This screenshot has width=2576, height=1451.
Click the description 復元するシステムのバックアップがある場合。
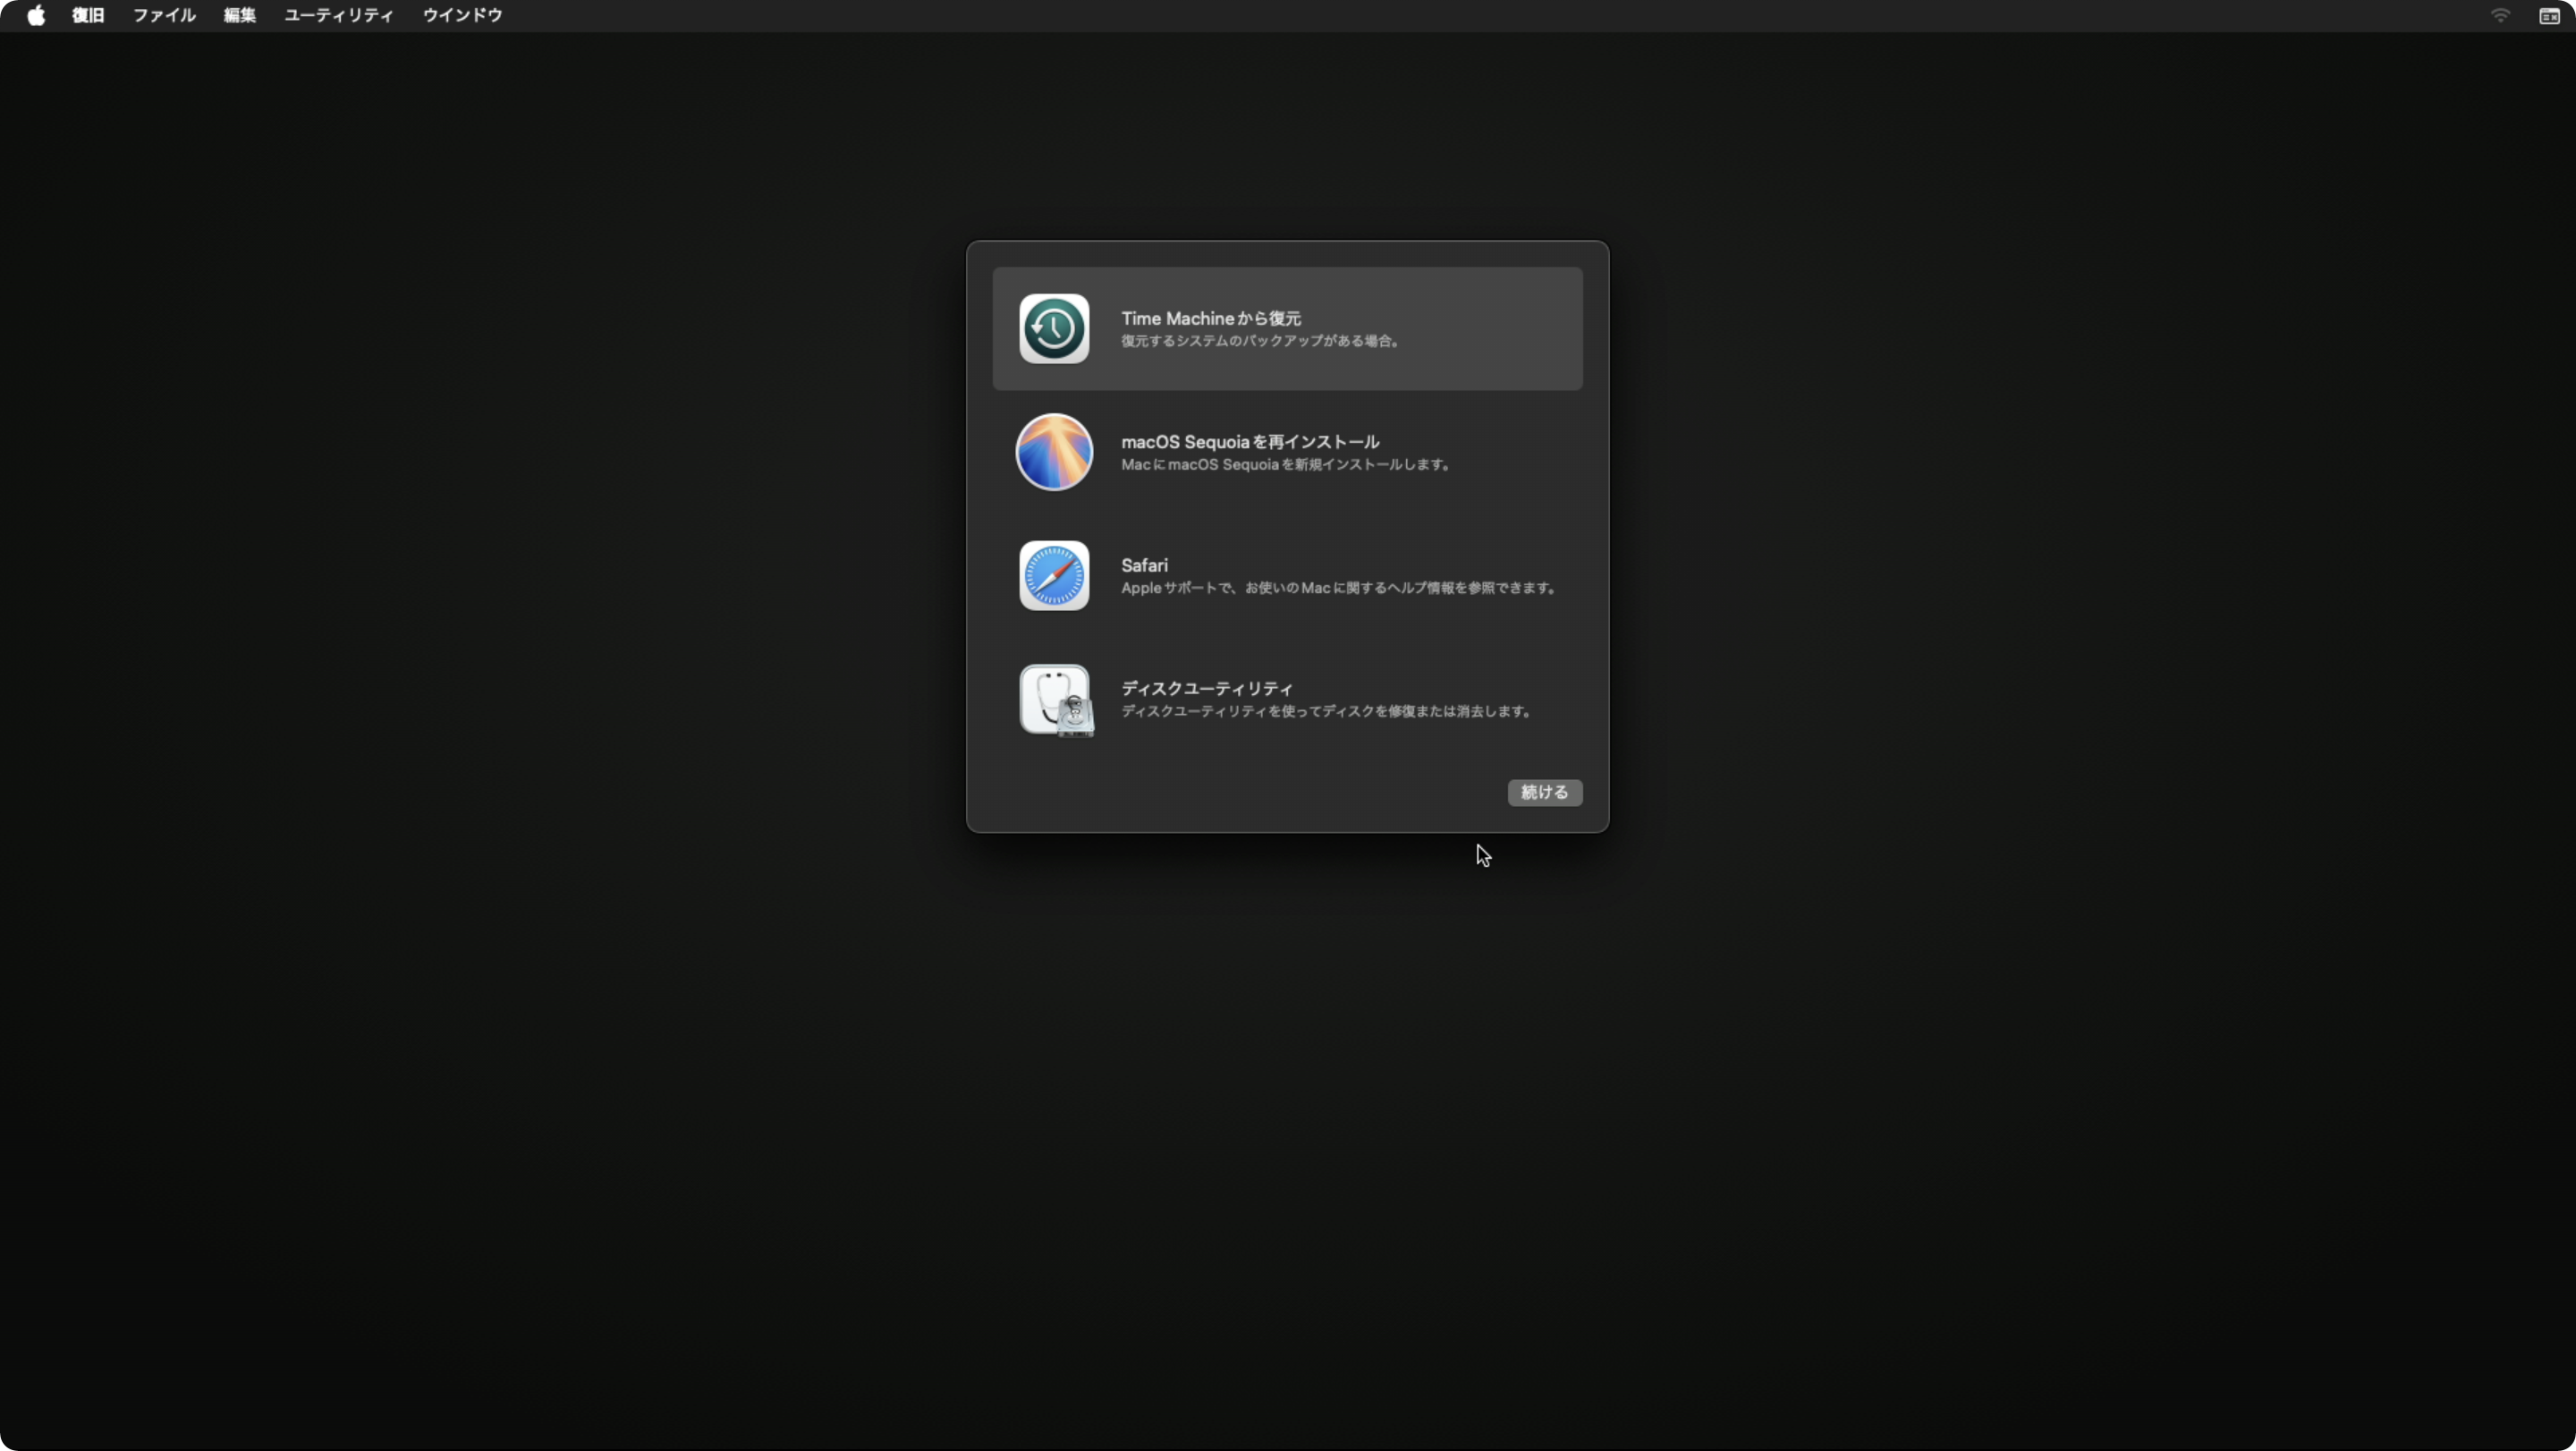click(x=1261, y=341)
